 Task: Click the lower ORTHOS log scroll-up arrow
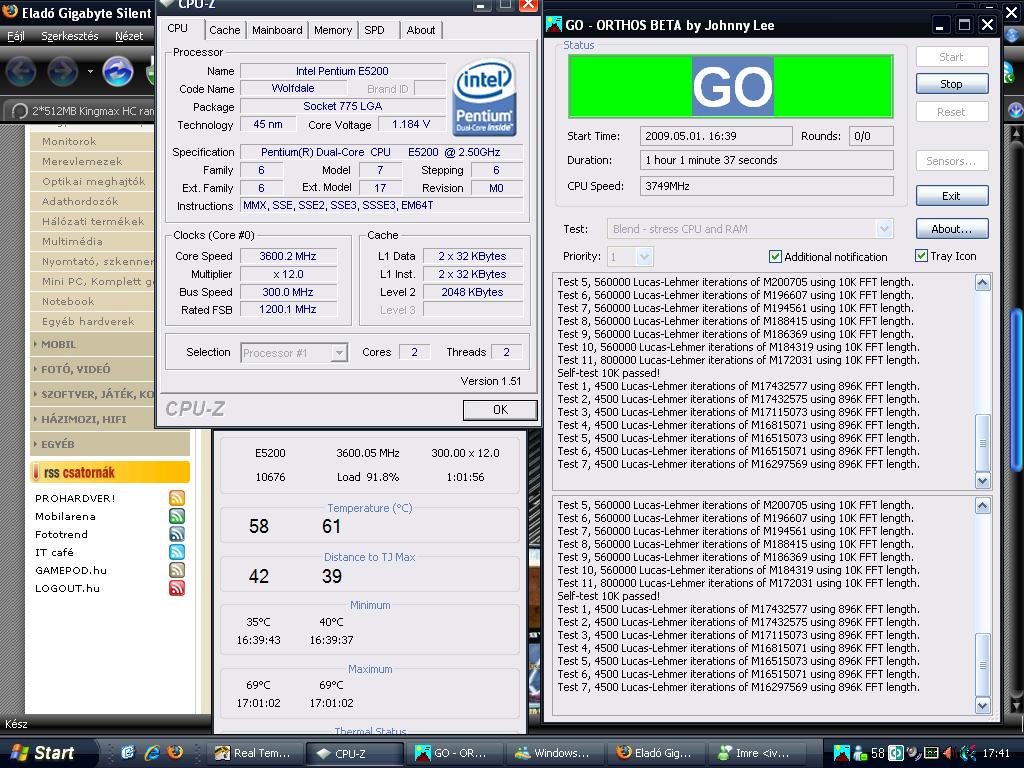[x=983, y=505]
